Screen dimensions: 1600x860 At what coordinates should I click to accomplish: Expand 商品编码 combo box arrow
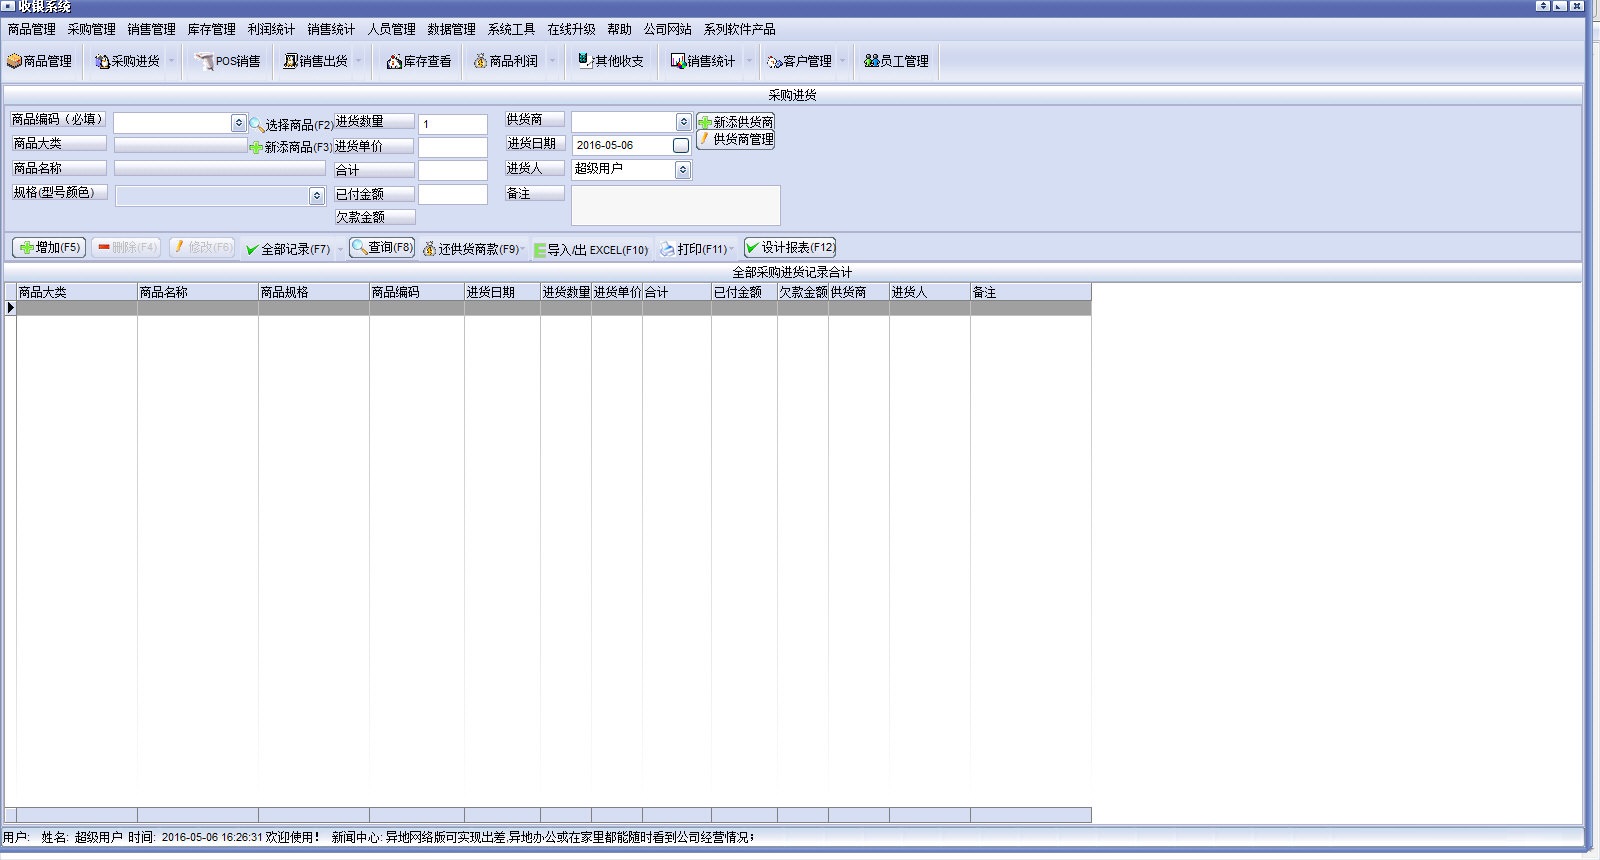(x=239, y=123)
